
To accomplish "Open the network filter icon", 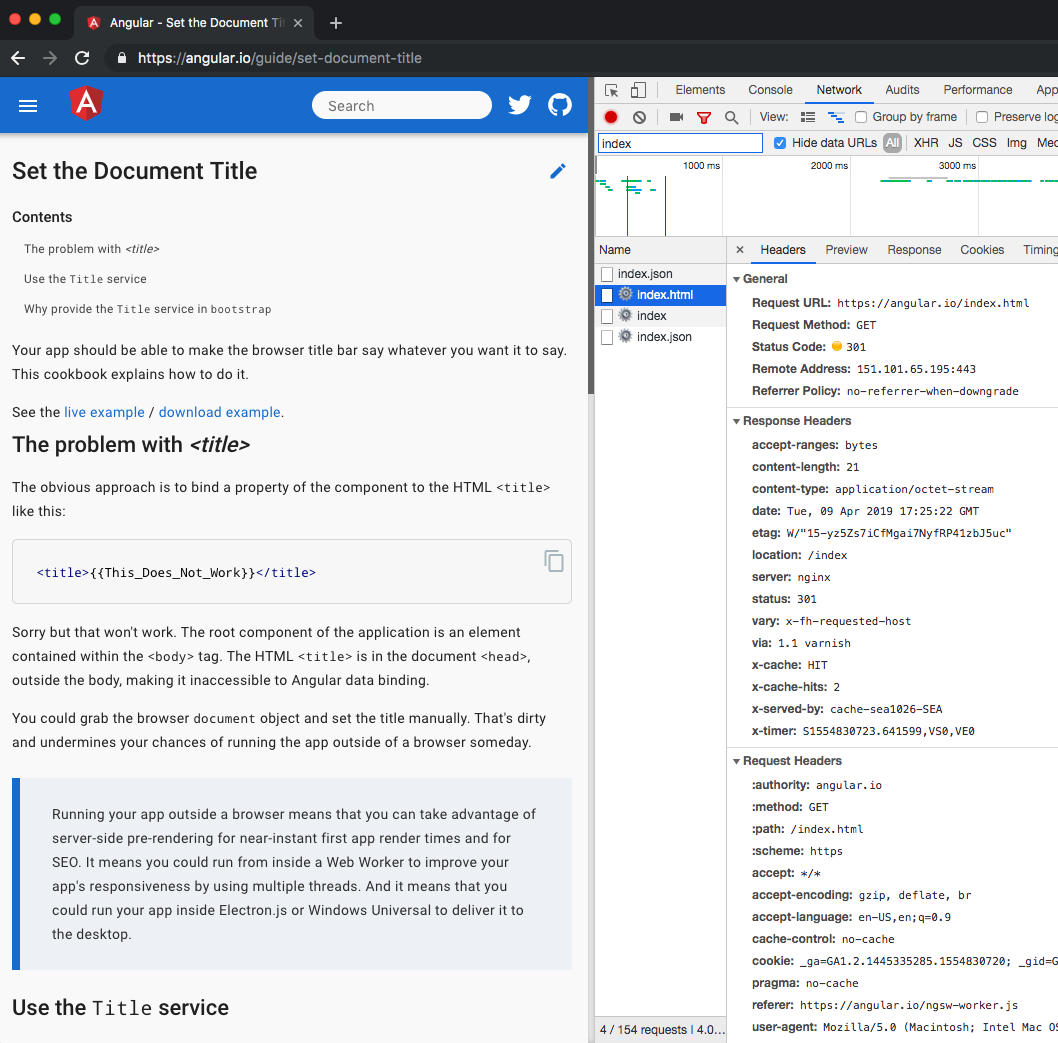I will [704, 117].
